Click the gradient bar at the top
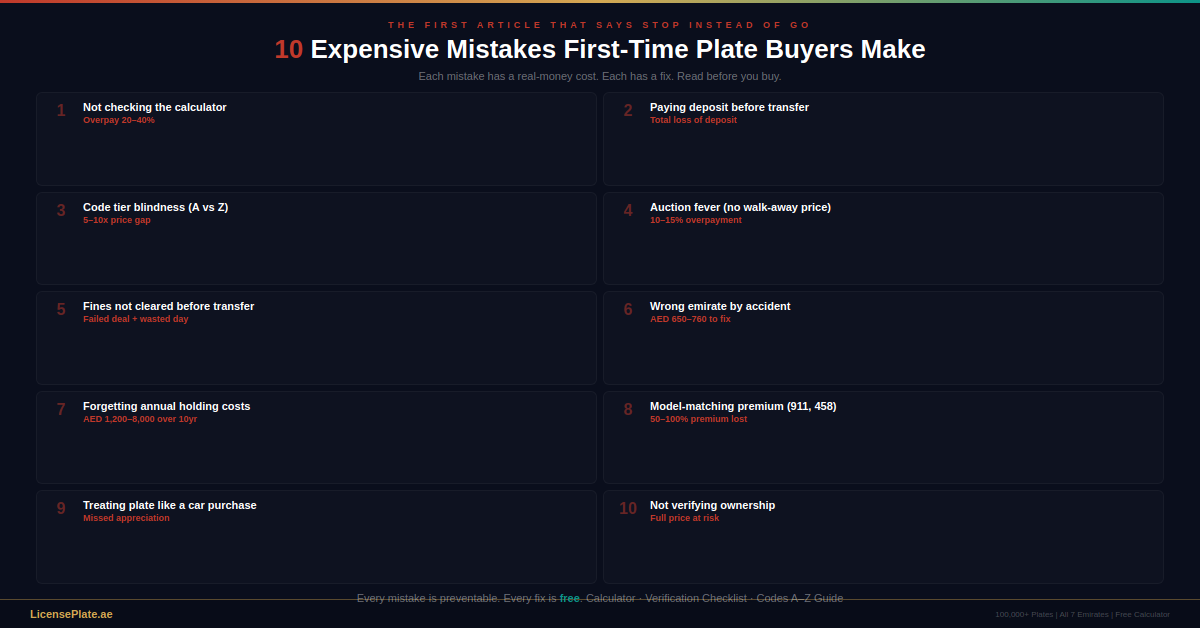Screen dimensions: 1200x628 (600, 2)
